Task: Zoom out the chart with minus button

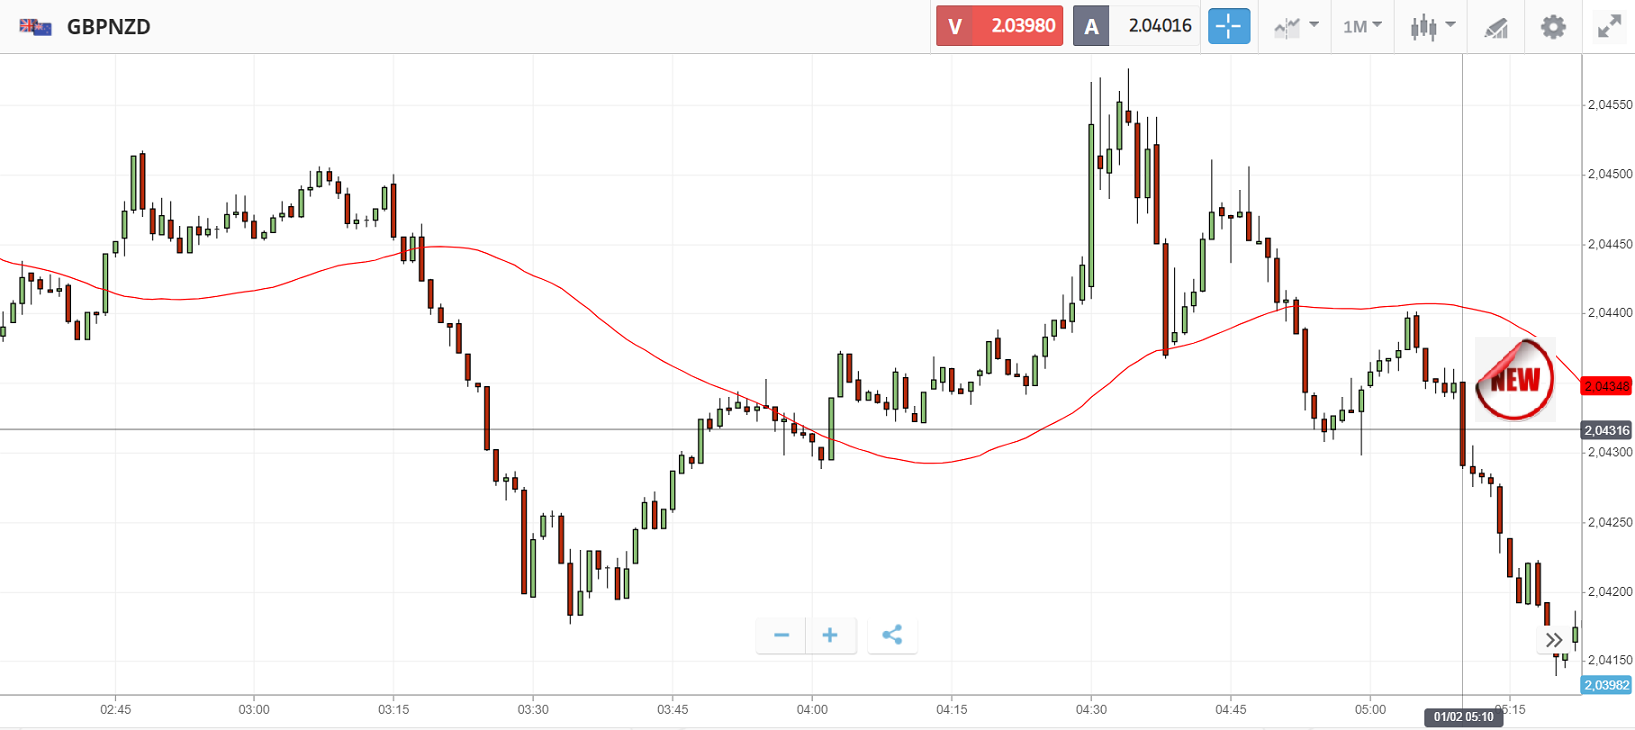Action: 782,635
